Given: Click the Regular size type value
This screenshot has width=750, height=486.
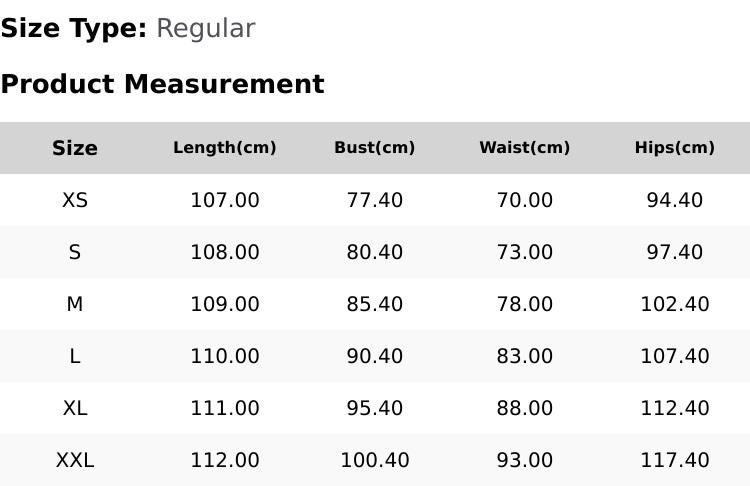Looking at the screenshot, I should pos(205,29).
